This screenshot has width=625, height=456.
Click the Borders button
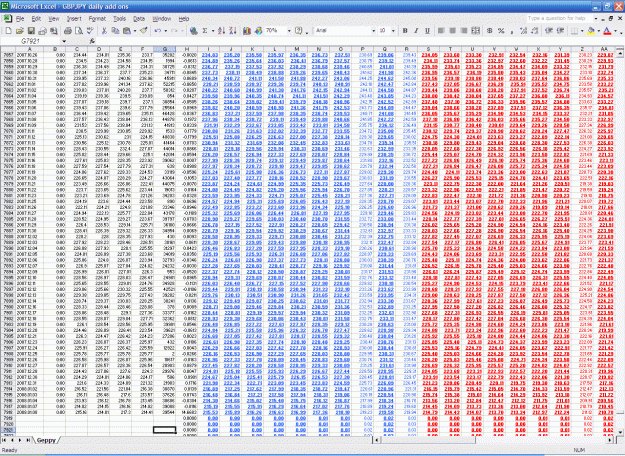click(574, 31)
